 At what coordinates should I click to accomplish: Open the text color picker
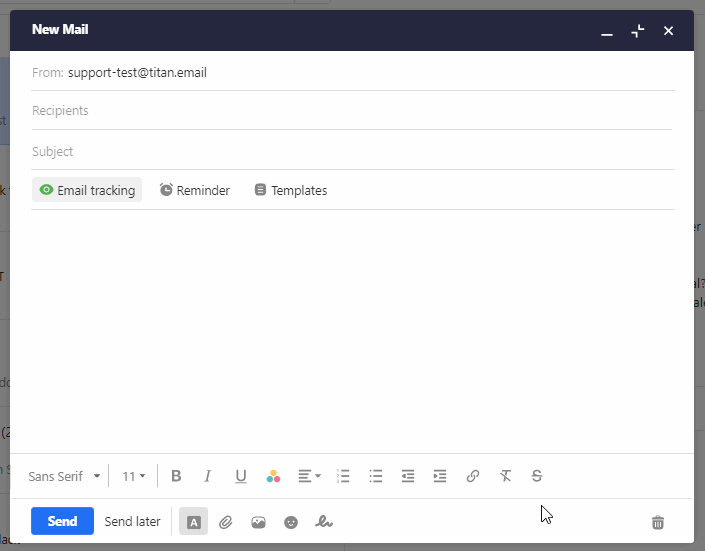click(273, 476)
